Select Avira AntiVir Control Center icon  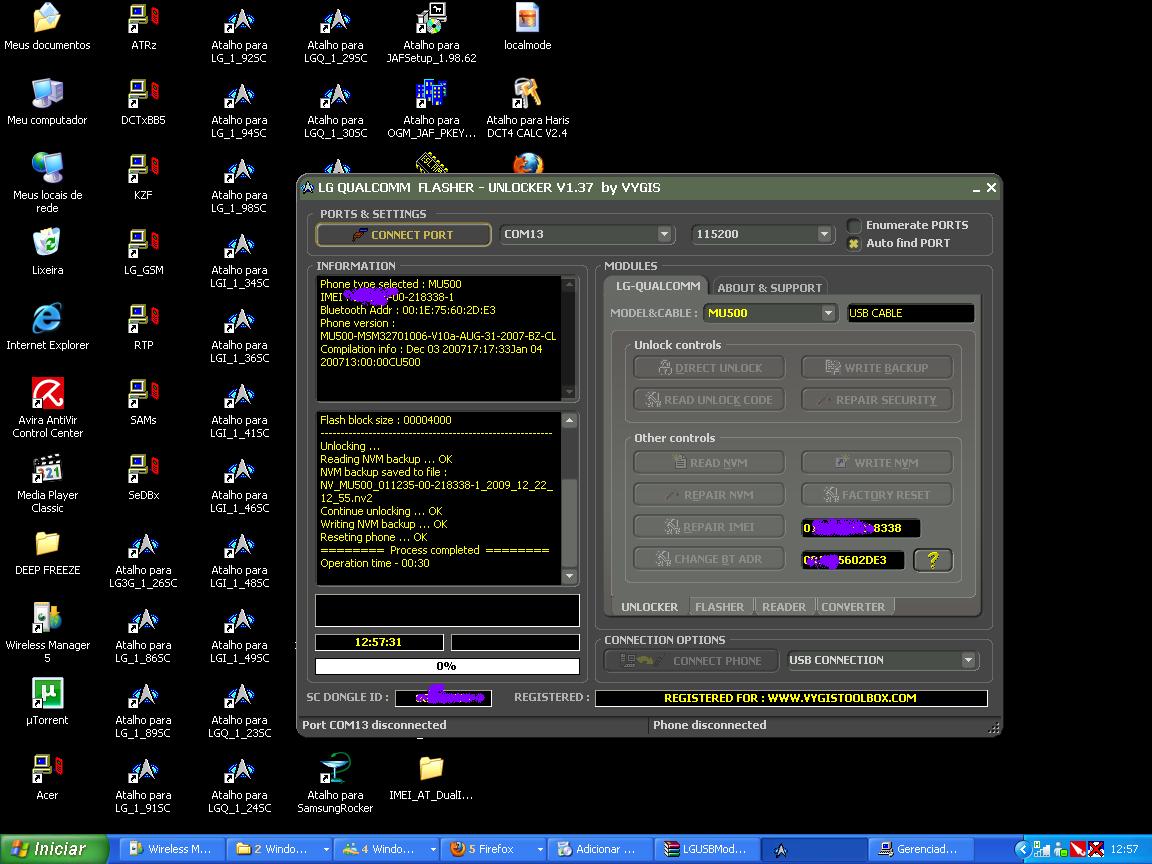click(x=47, y=408)
